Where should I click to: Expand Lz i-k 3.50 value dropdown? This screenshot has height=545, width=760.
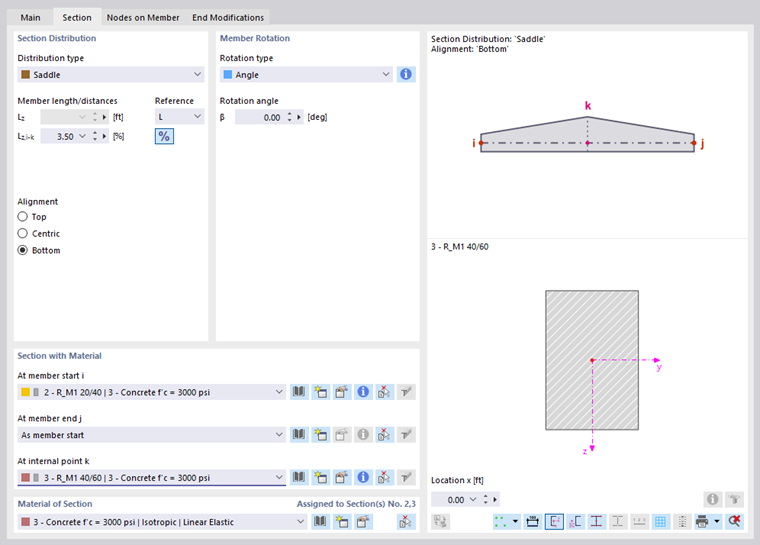(x=82, y=136)
